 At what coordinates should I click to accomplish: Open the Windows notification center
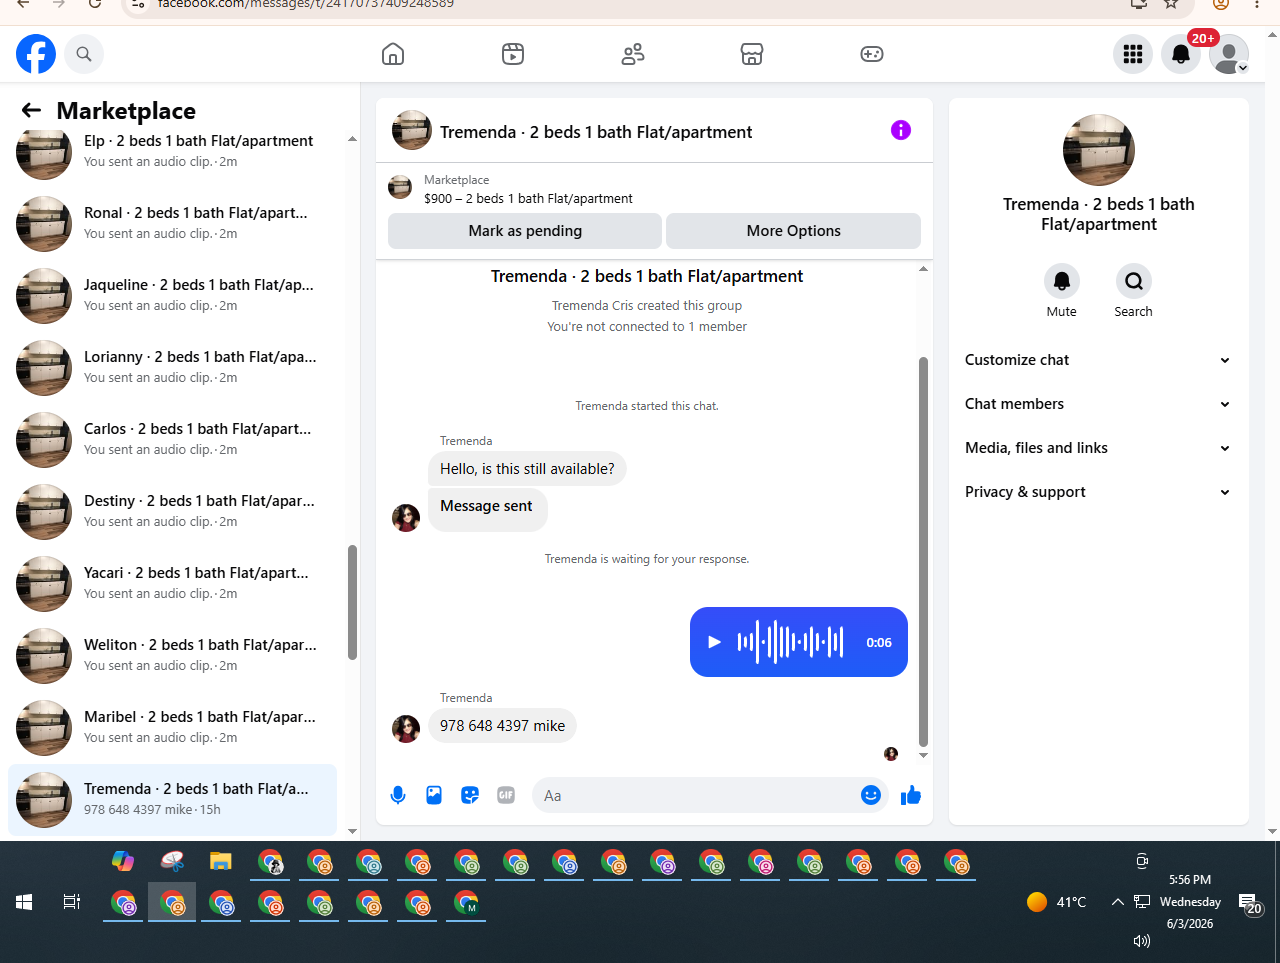1249,904
